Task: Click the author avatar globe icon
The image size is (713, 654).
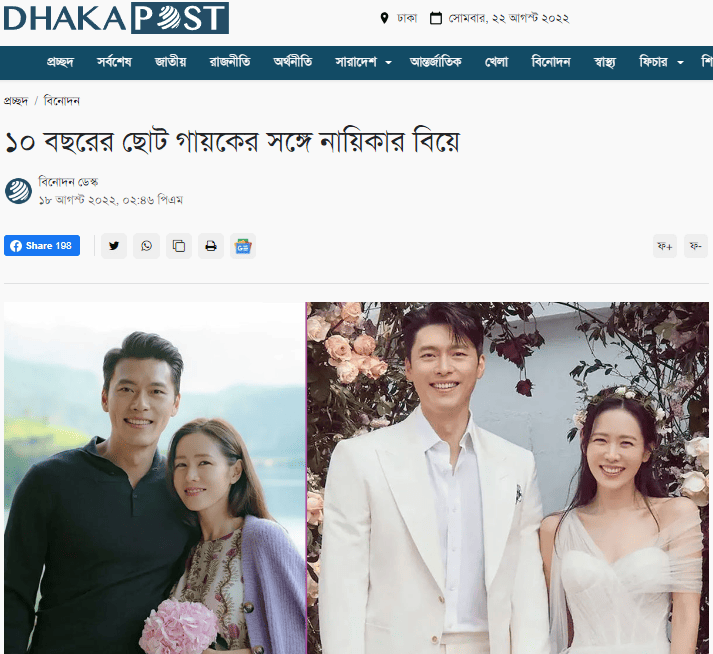Action: [18, 191]
